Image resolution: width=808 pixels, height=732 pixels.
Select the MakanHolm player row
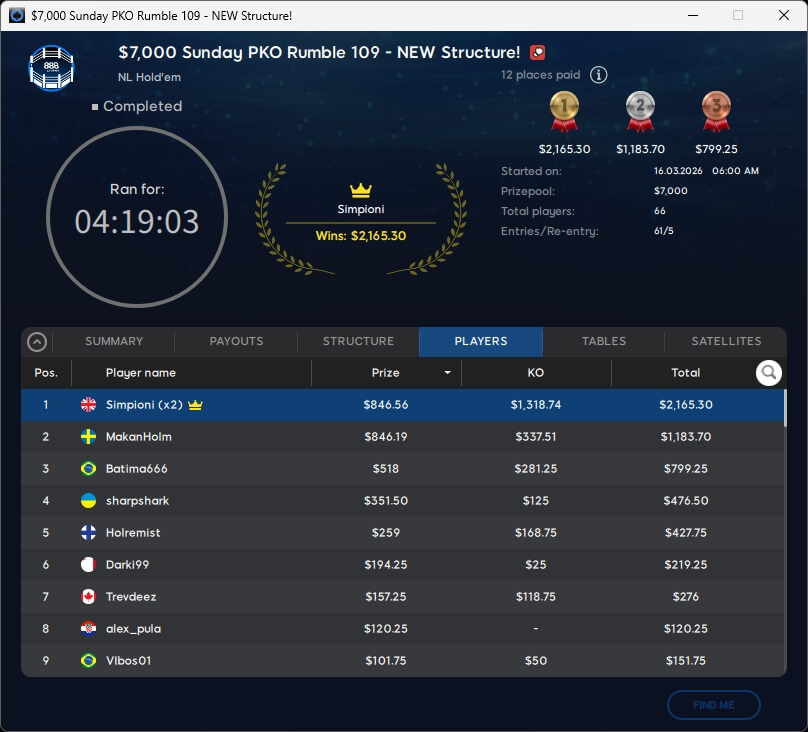tap(400, 437)
